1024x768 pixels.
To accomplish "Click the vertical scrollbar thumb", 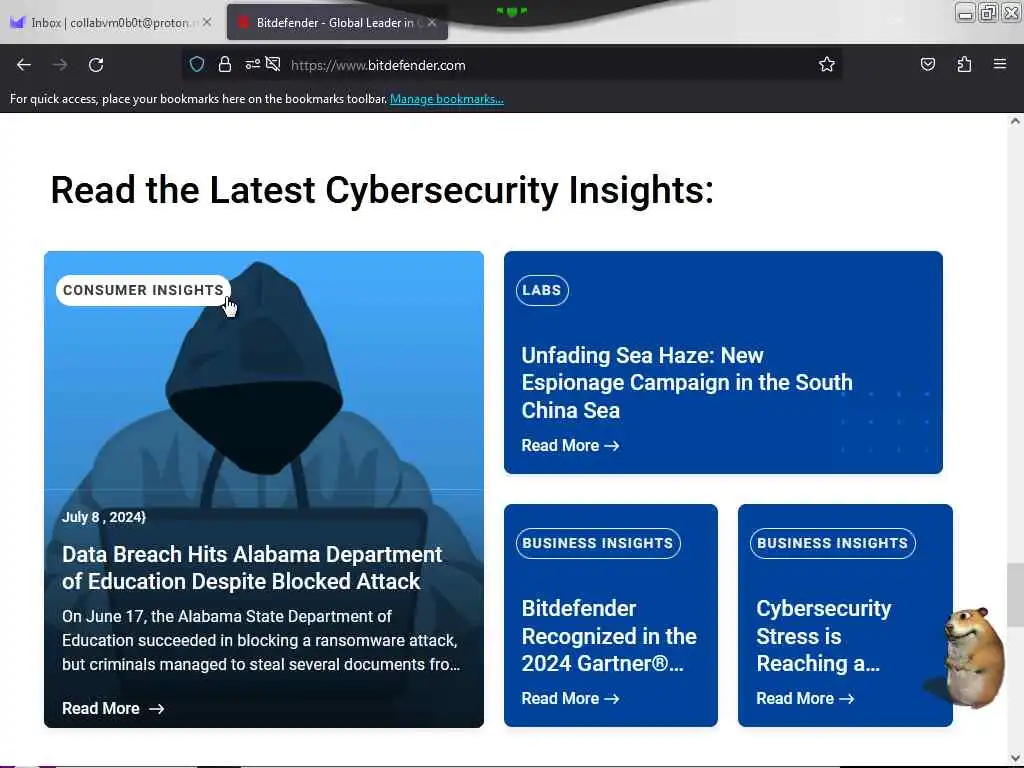I will tap(1015, 594).
